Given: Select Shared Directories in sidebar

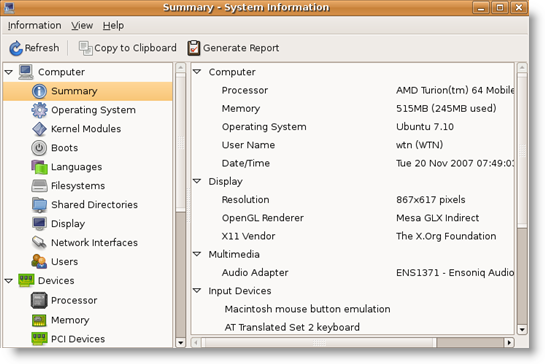Looking at the screenshot, I should (94, 205).
